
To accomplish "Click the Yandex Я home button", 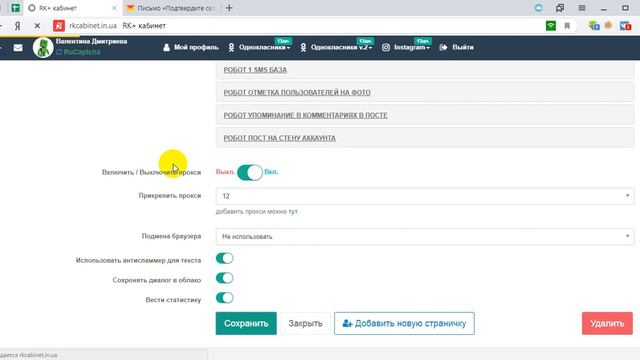I will 18,26.
